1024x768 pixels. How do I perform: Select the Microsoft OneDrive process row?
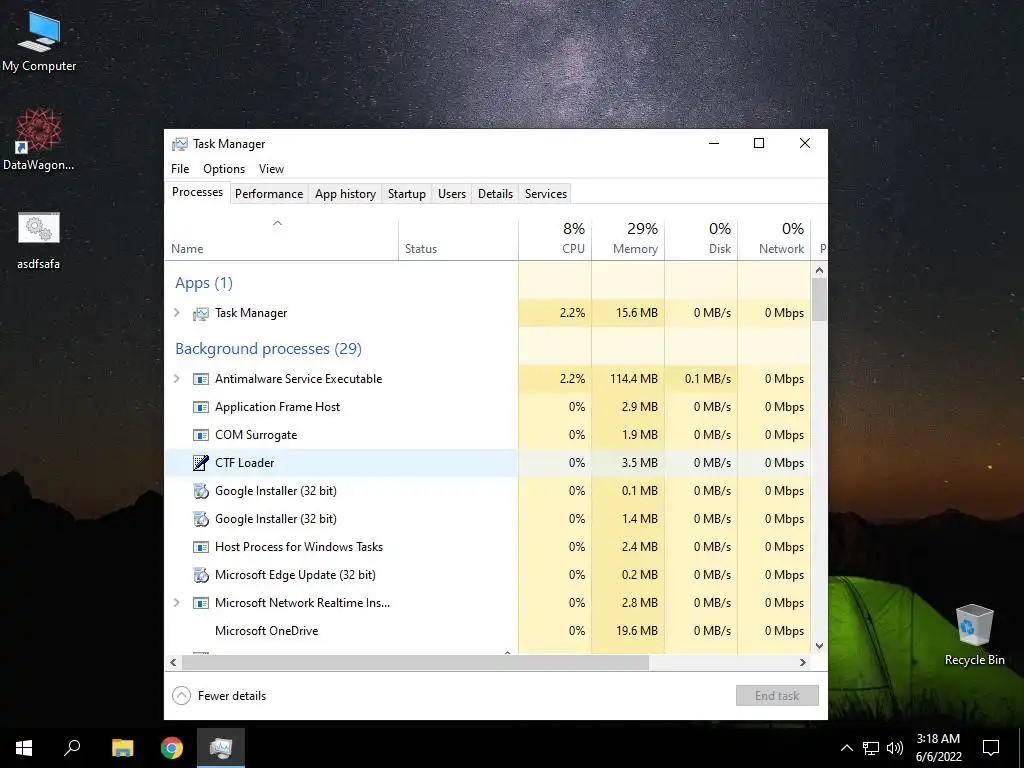(x=487, y=631)
